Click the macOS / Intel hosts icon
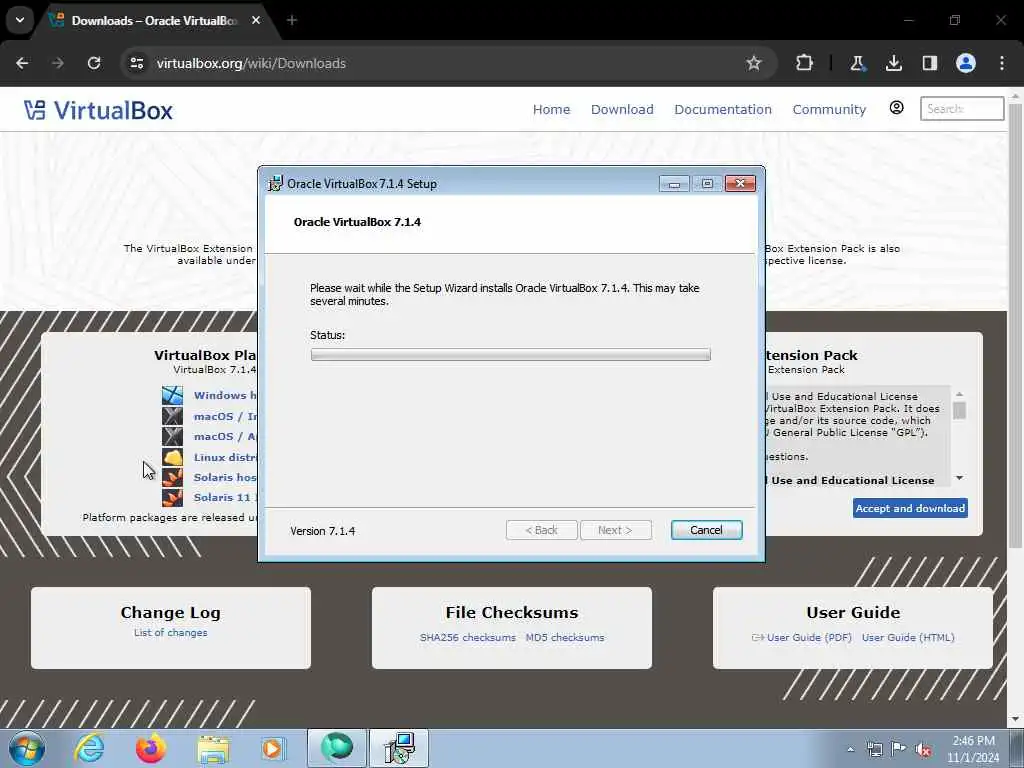This screenshot has width=1024, height=768. pos(172,416)
